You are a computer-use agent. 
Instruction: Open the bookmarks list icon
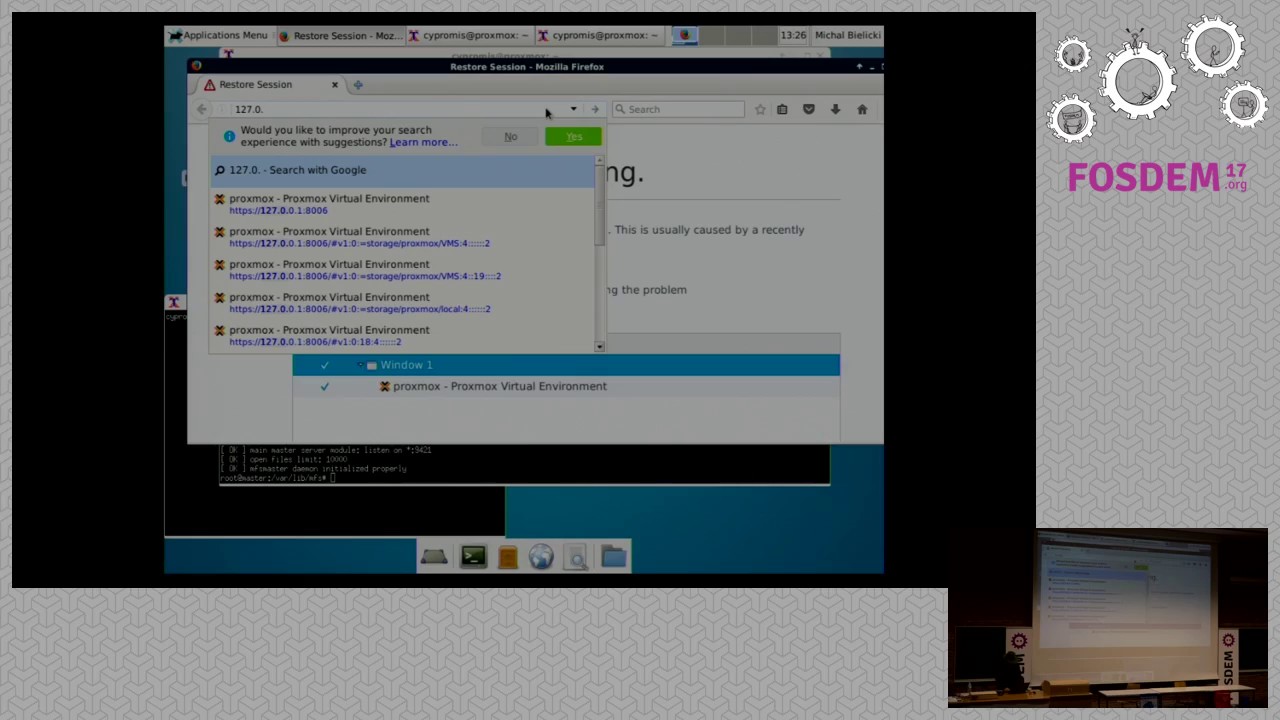pyautogui.click(x=782, y=109)
